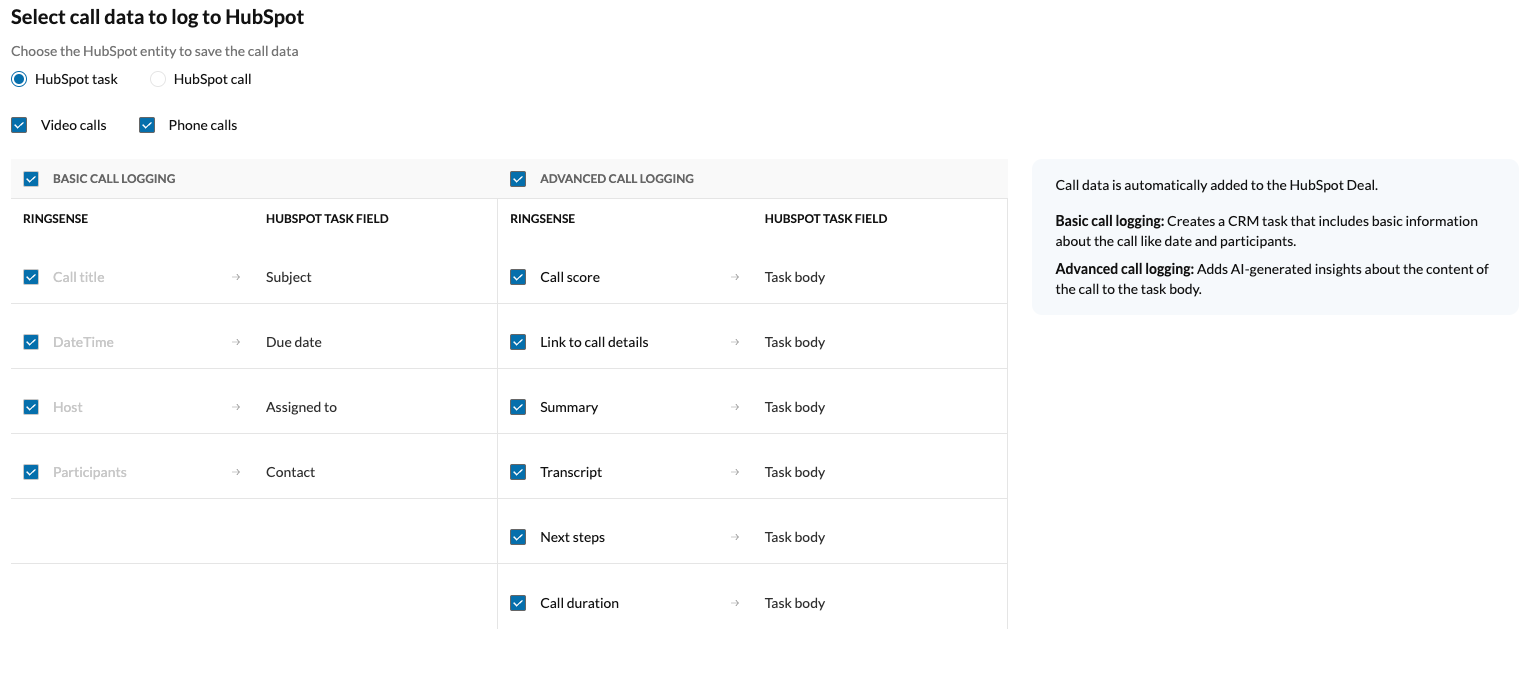Click the arrow mapping DateTime to Due date
Viewport: 1538px width, 674px height.
(236, 341)
